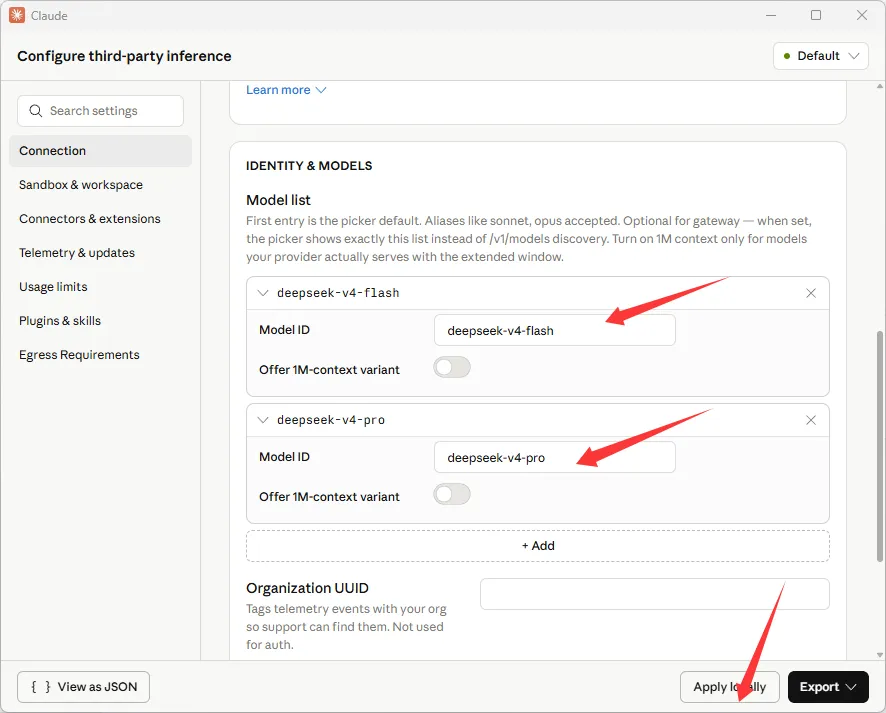Screen dimensions: 886x713
Task: Remove the deepseek-v4-pro model entry
Action: click(x=811, y=420)
